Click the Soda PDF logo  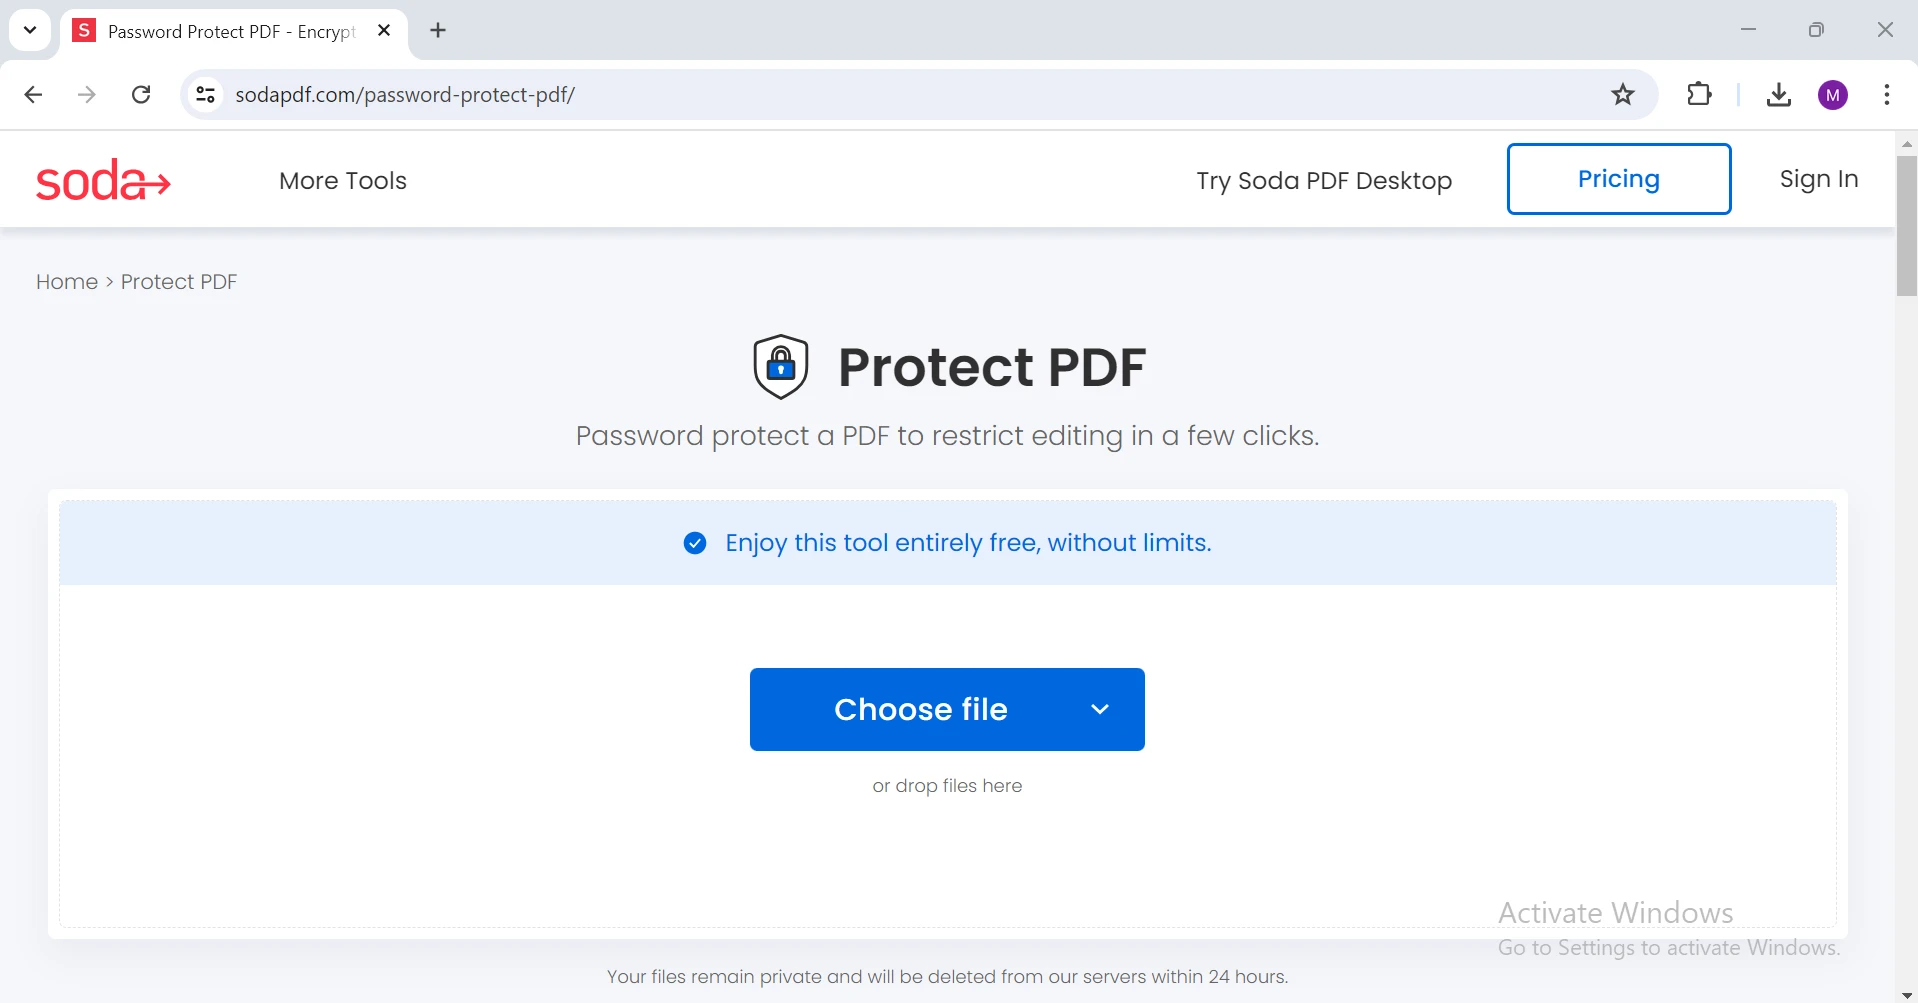103,180
